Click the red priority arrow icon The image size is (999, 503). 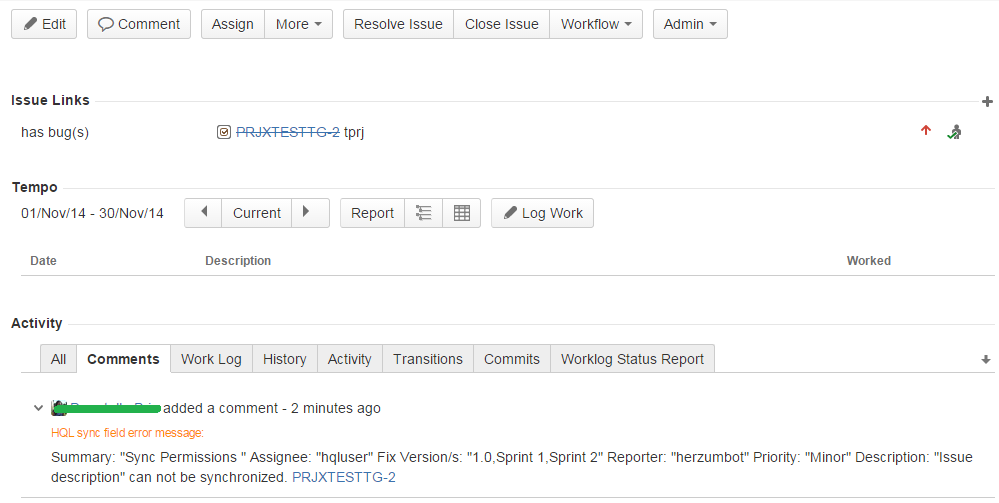click(x=925, y=131)
